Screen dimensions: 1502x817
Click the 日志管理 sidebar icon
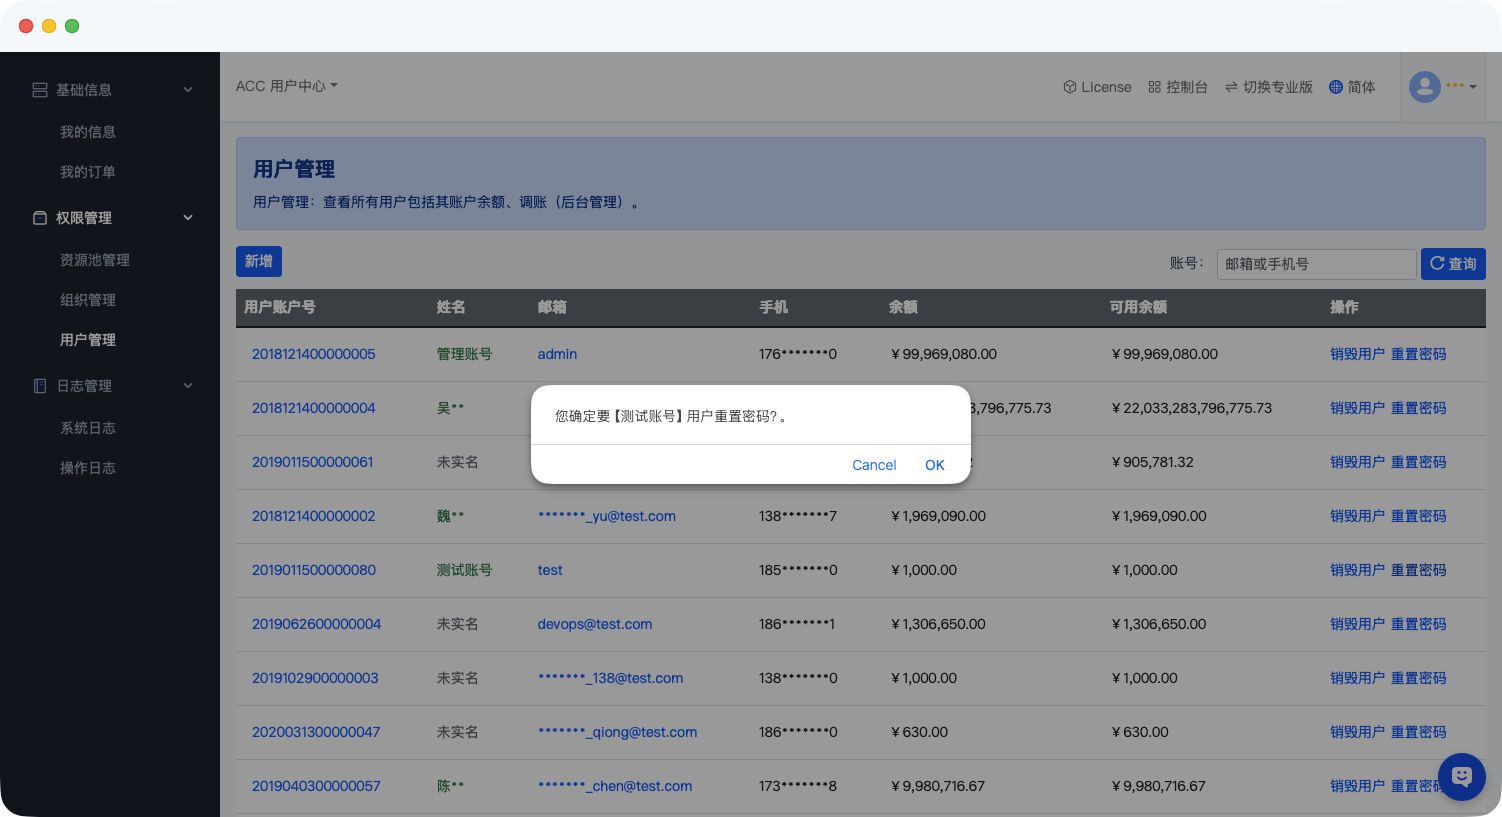(x=40, y=386)
